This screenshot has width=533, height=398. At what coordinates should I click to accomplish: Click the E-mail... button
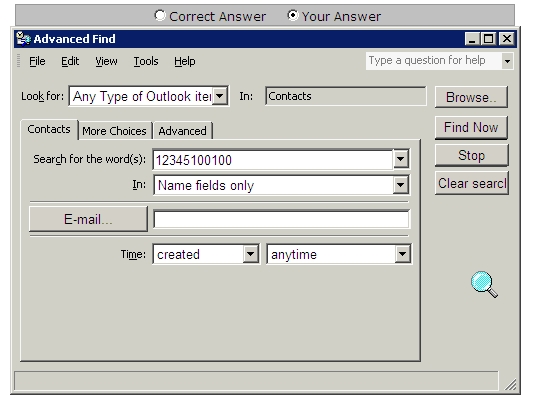[88, 219]
